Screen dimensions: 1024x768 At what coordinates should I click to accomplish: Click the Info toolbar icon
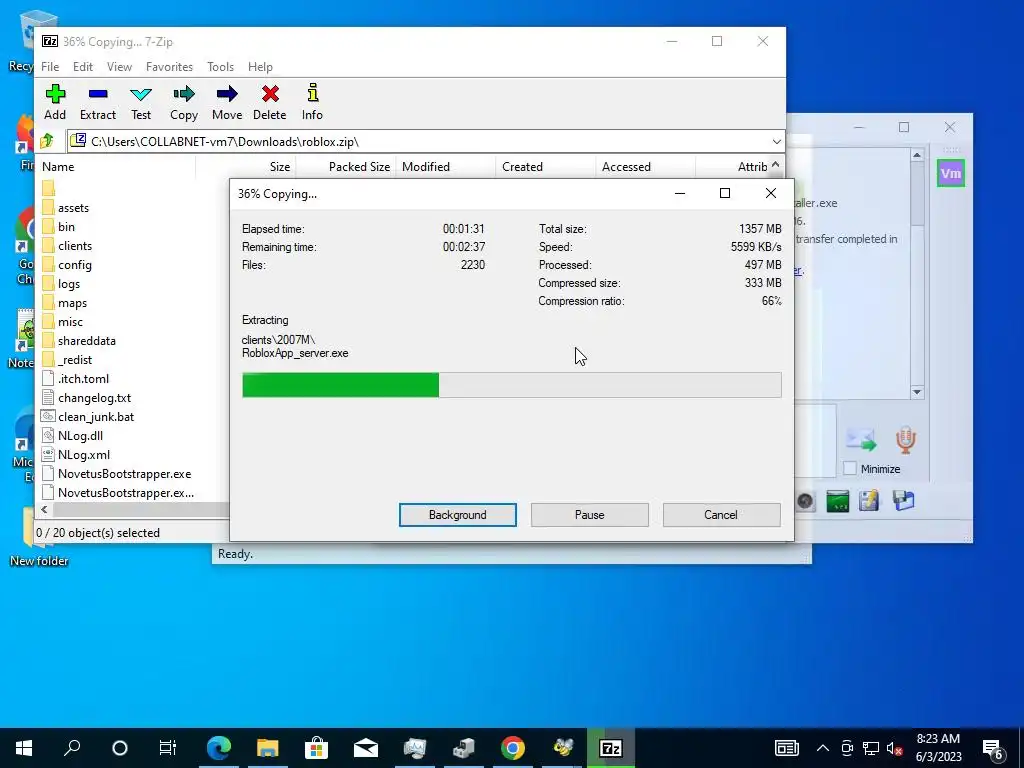click(x=312, y=102)
